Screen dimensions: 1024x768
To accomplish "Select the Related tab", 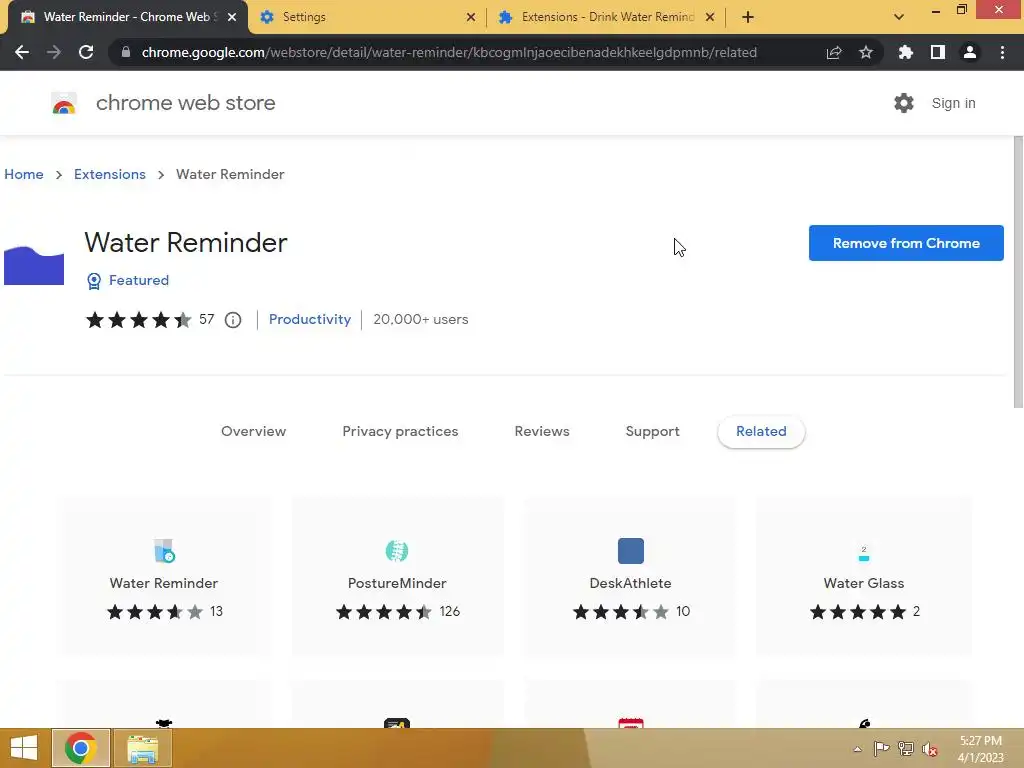I will 761,431.
